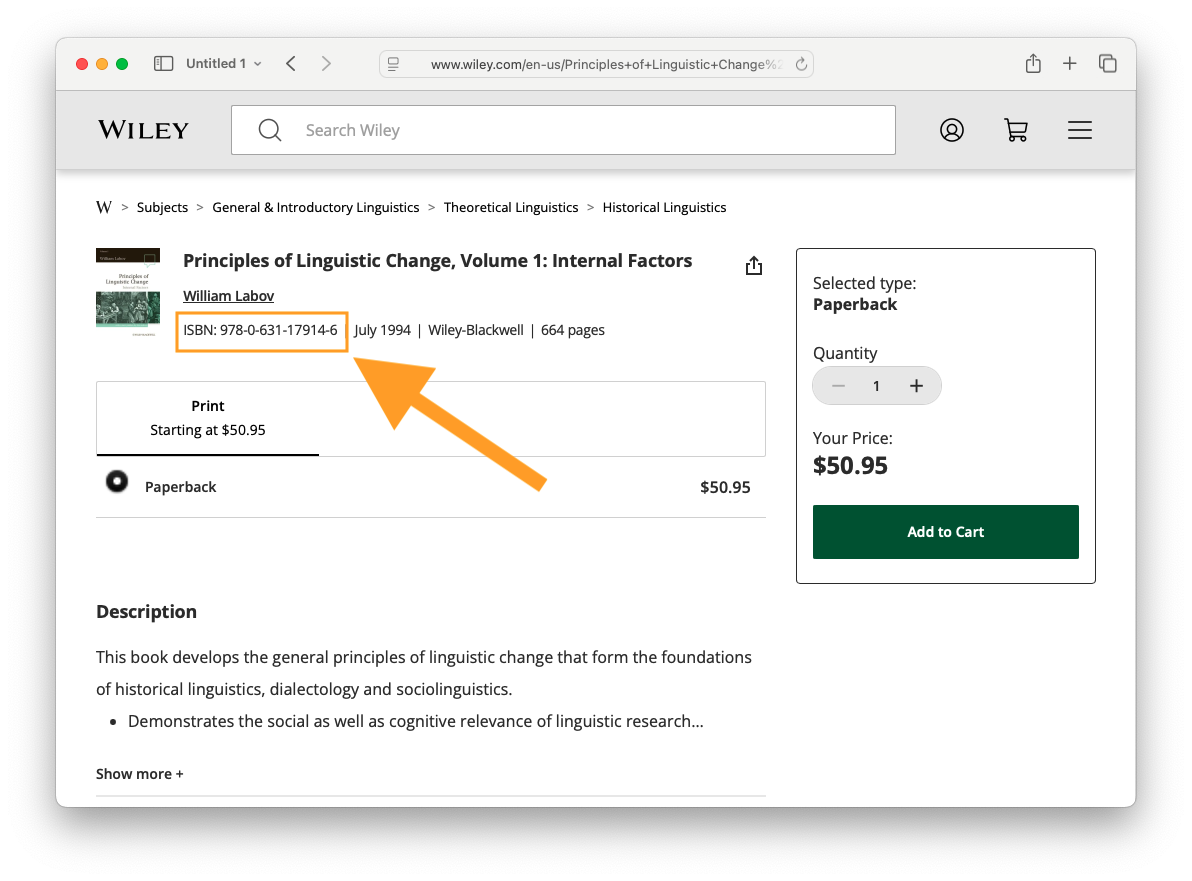The width and height of the screenshot is (1192, 881).
Task: Open the shopping cart icon
Action: [1016, 130]
